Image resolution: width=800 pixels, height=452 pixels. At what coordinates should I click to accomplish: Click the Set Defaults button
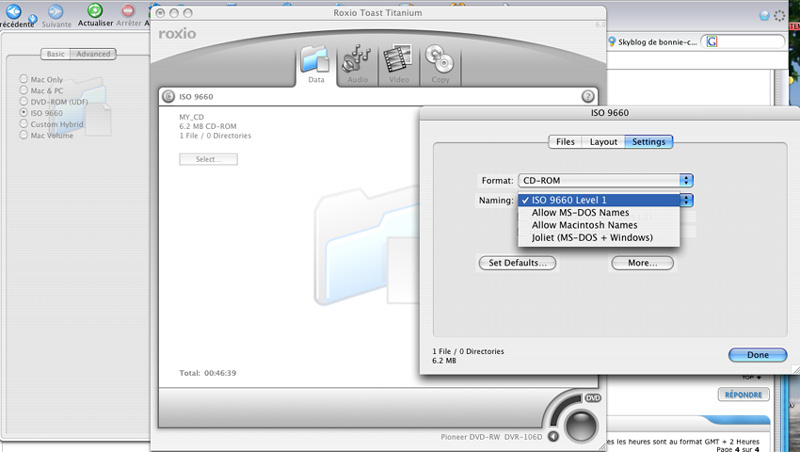pyautogui.click(x=517, y=263)
